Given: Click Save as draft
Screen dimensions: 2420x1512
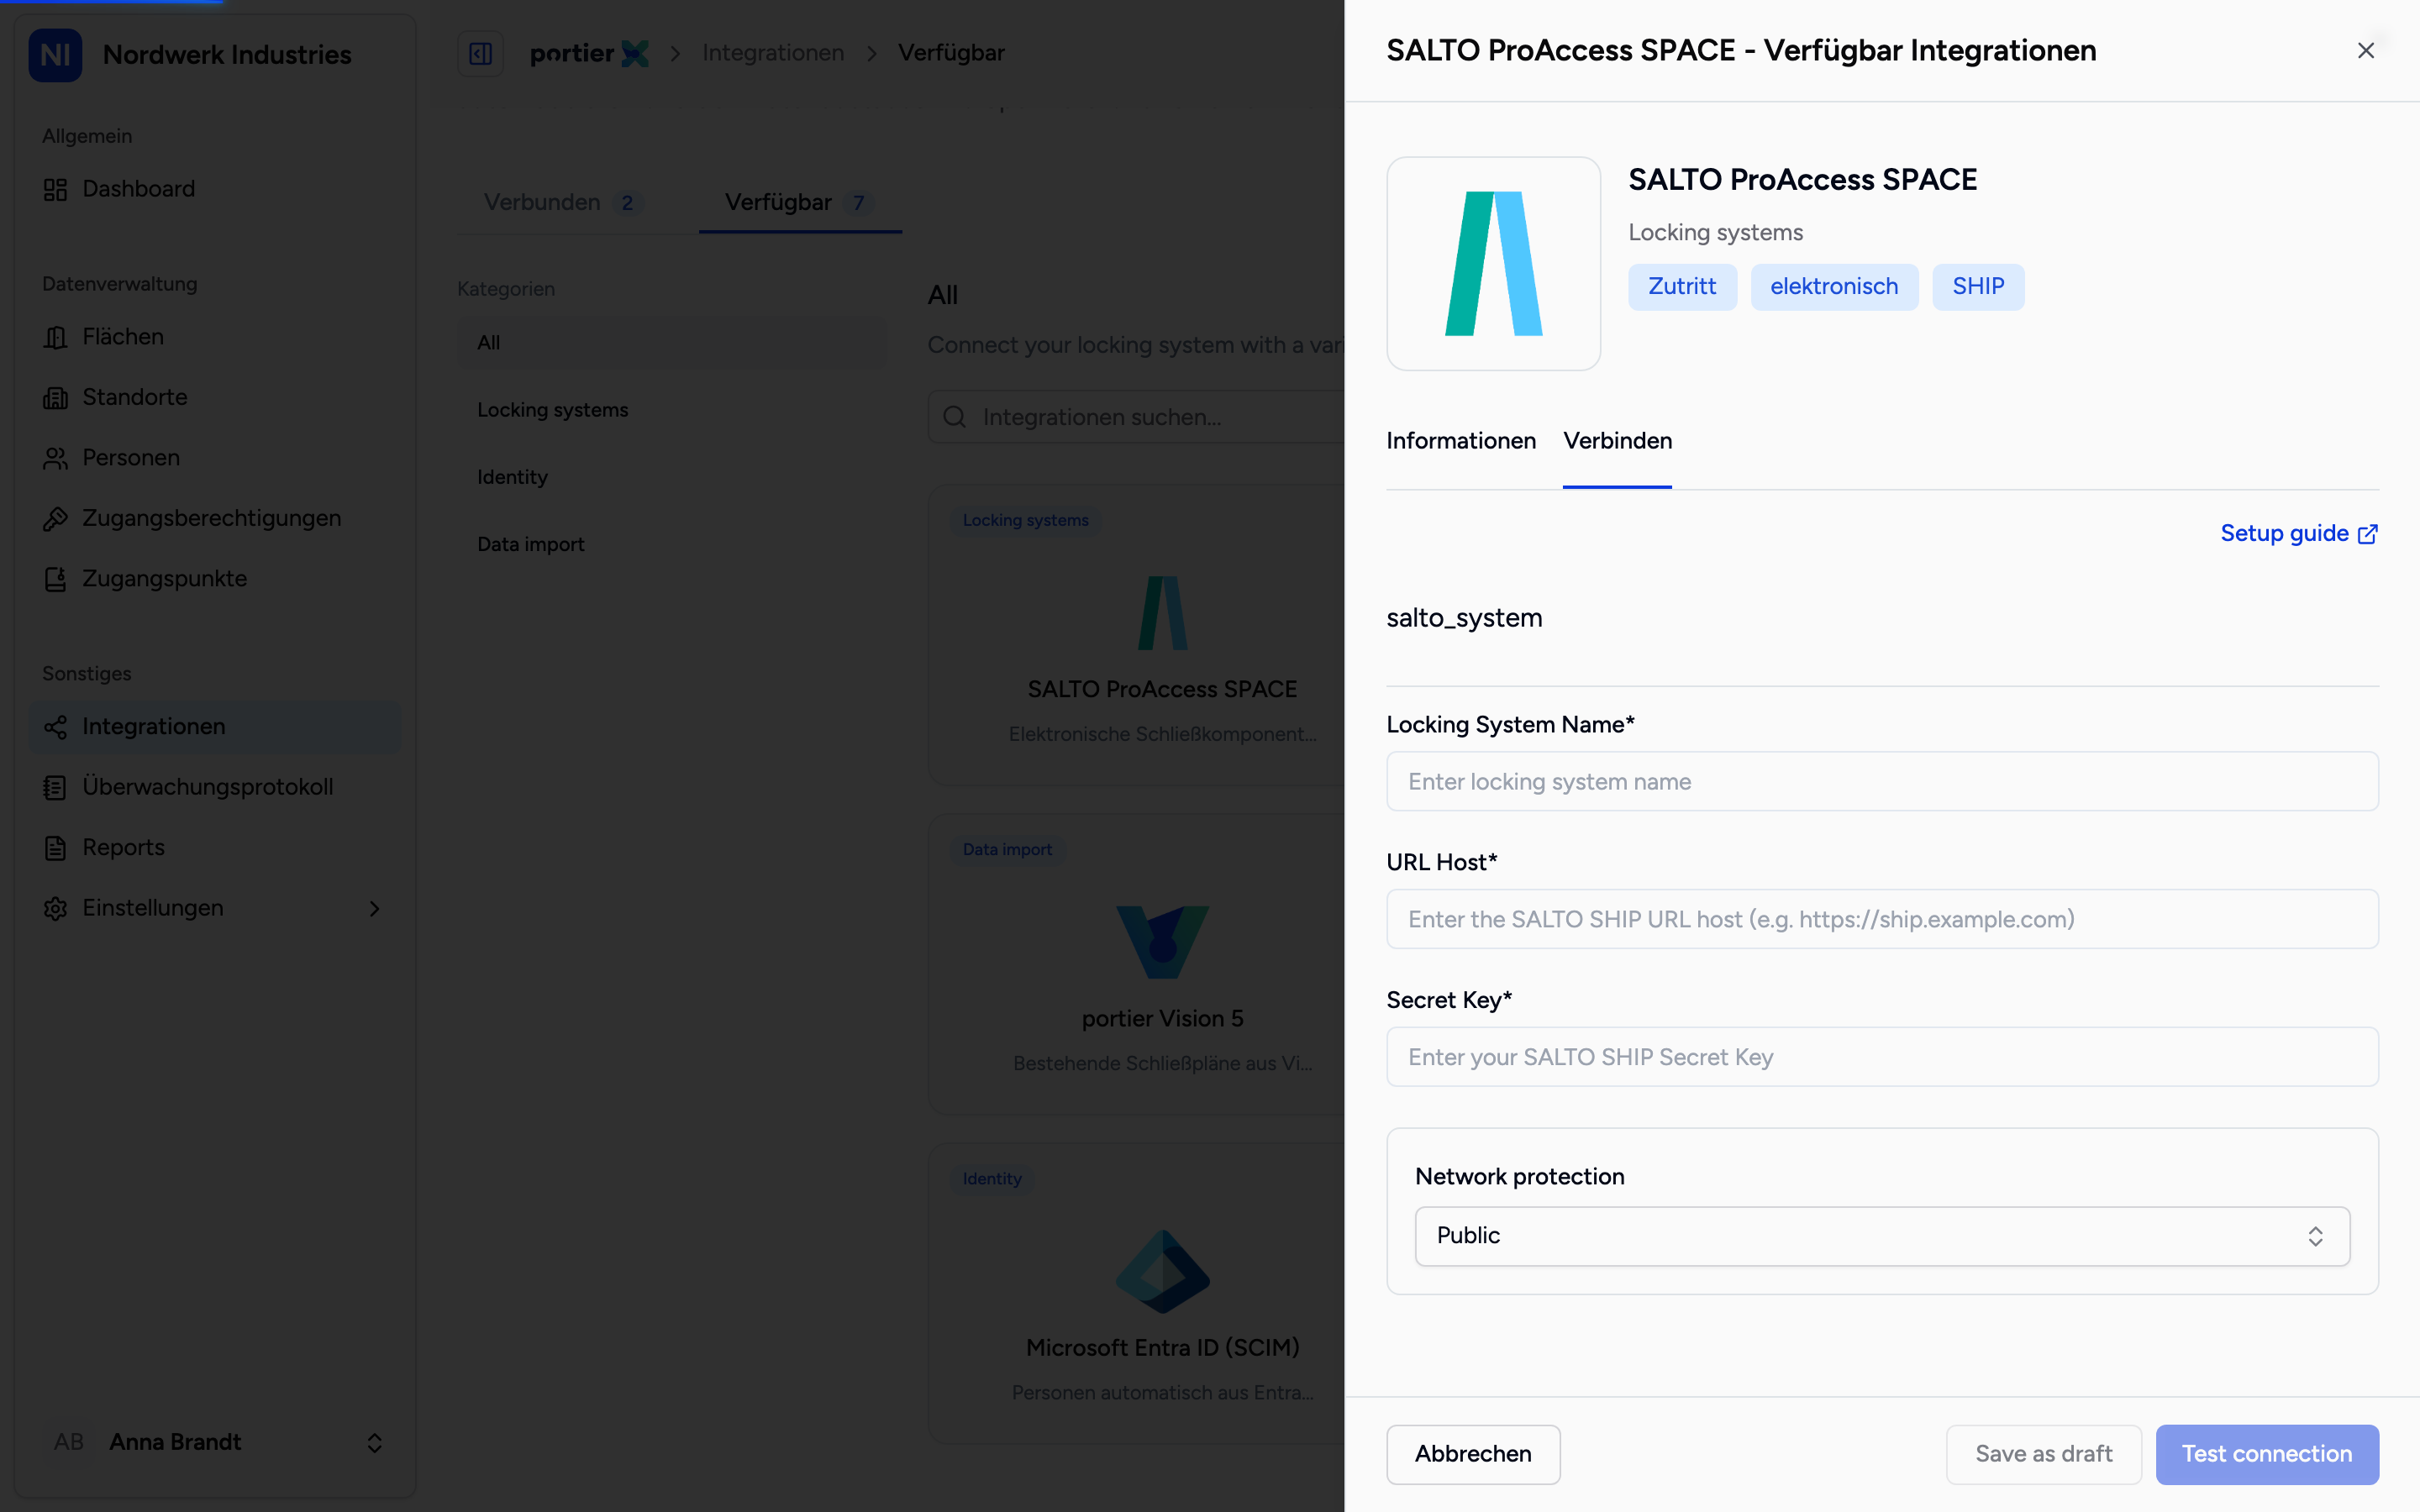Looking at the screenshot, I should click(2043, 1454).
